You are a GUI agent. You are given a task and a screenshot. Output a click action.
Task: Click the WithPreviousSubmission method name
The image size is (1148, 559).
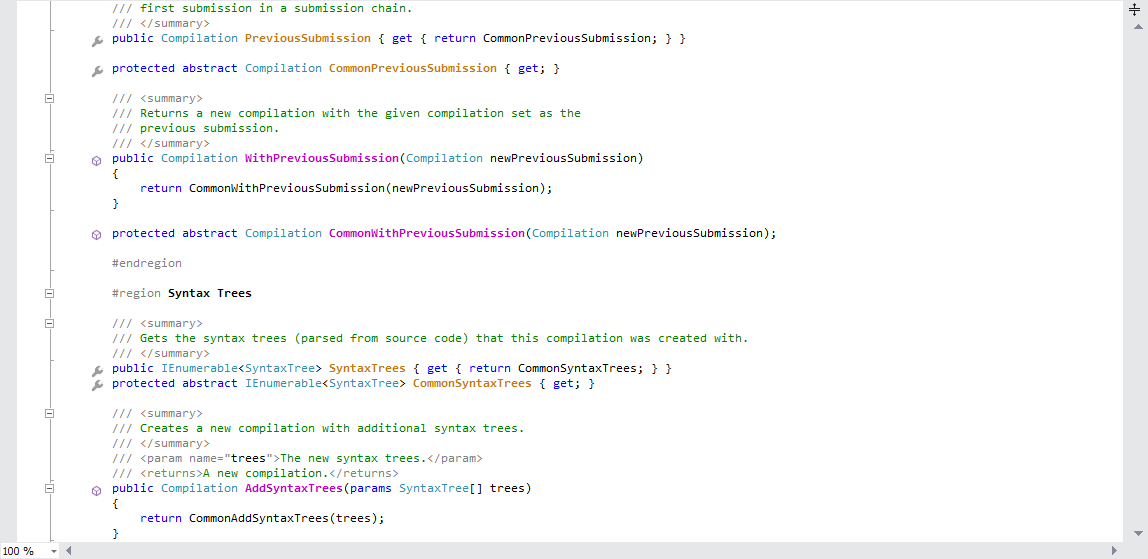pyautogui.click(x=321, y=158)
